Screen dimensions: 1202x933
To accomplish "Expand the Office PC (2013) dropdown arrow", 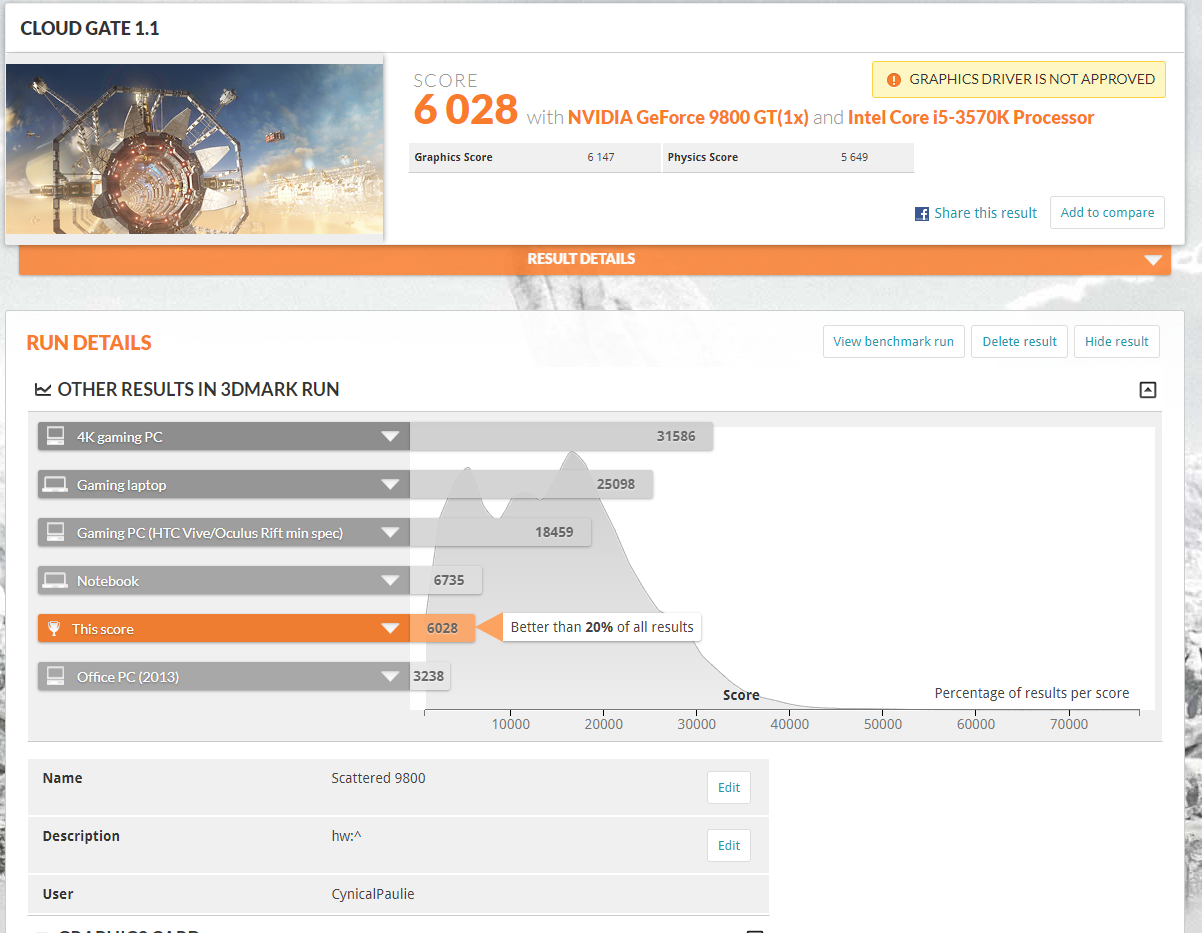I will (x=390, y=677).
